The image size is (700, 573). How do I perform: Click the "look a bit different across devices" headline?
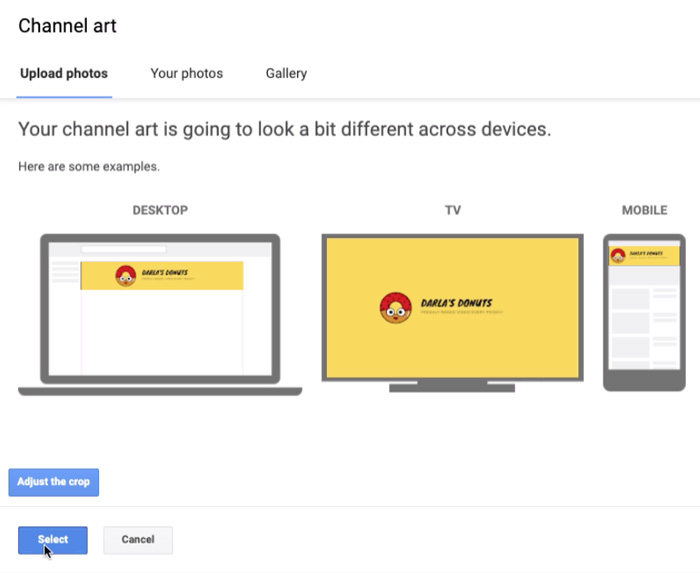(285, 129)
